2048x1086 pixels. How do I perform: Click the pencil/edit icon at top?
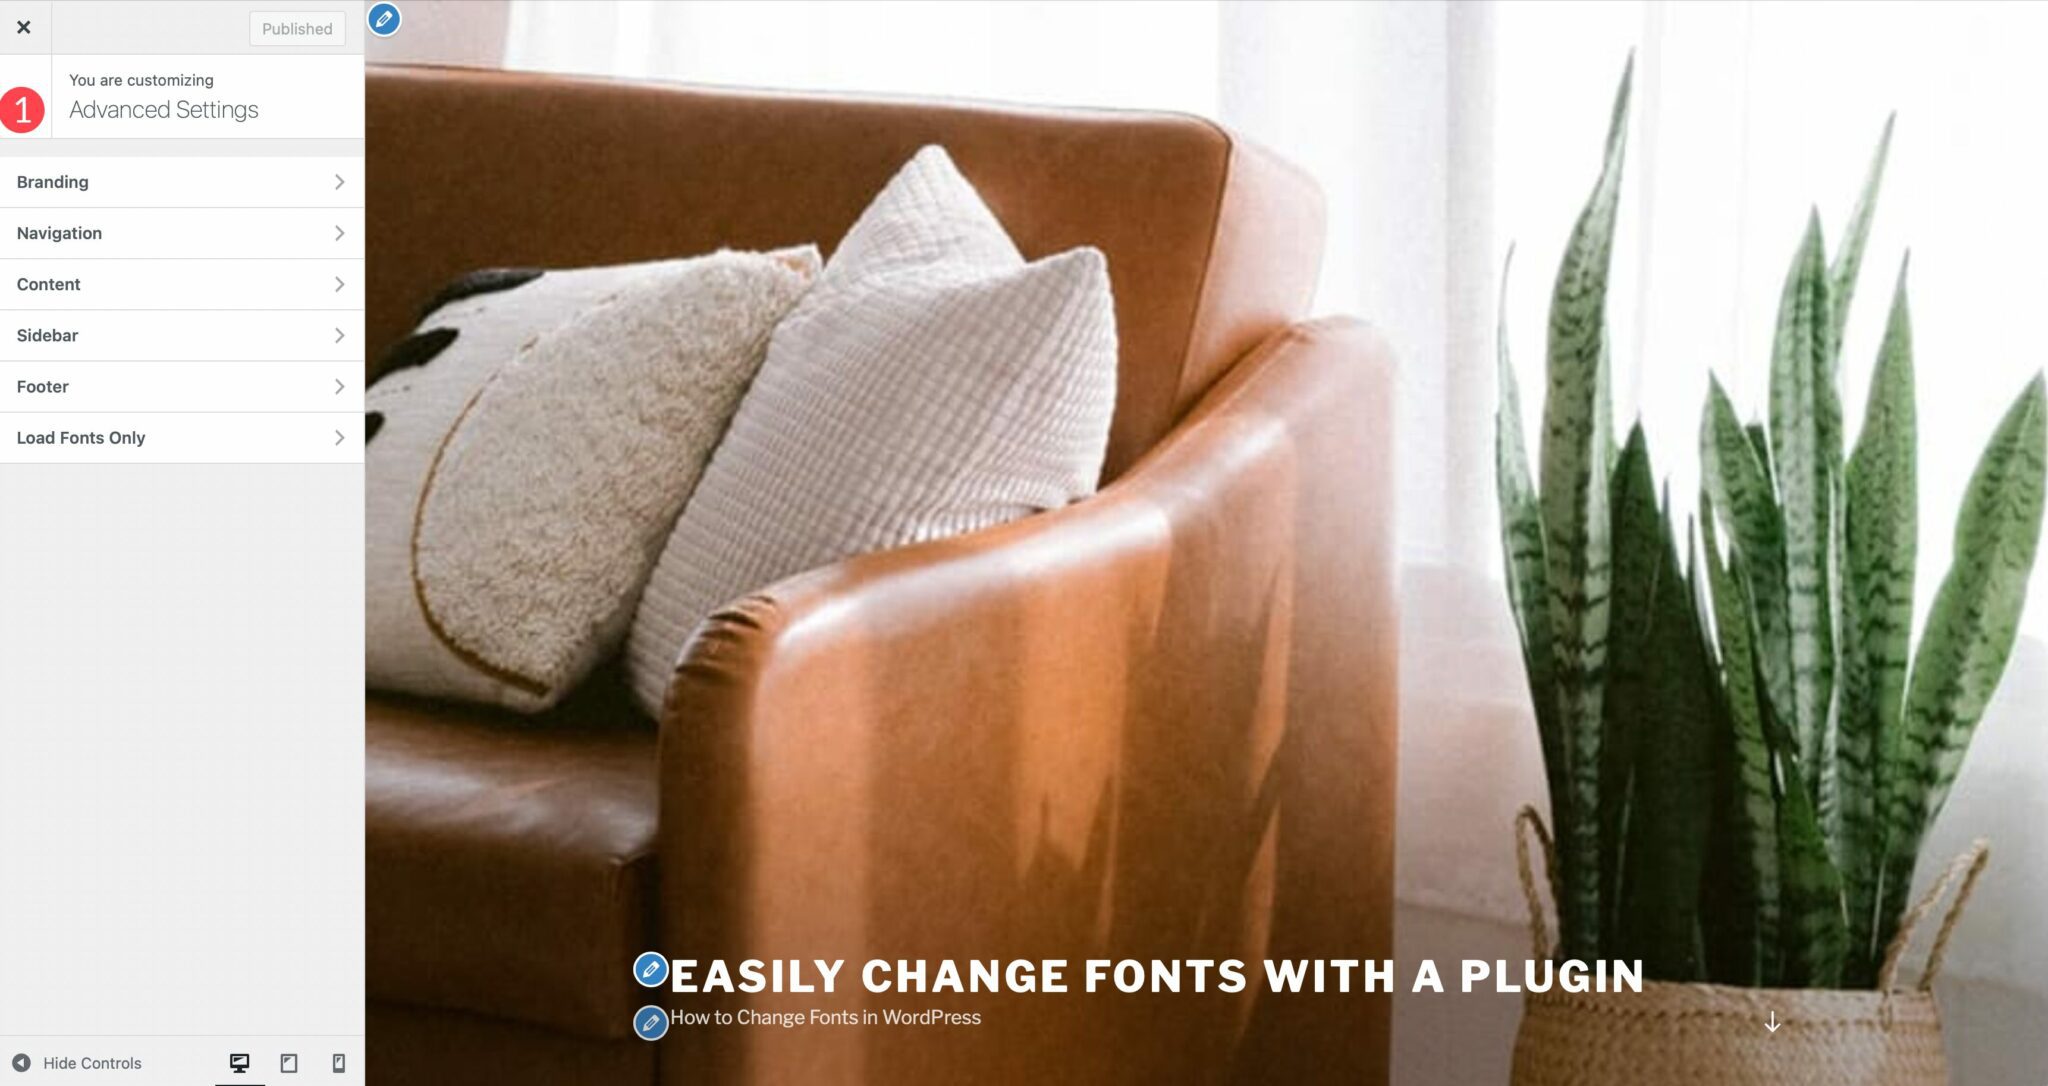coord(386,19)
